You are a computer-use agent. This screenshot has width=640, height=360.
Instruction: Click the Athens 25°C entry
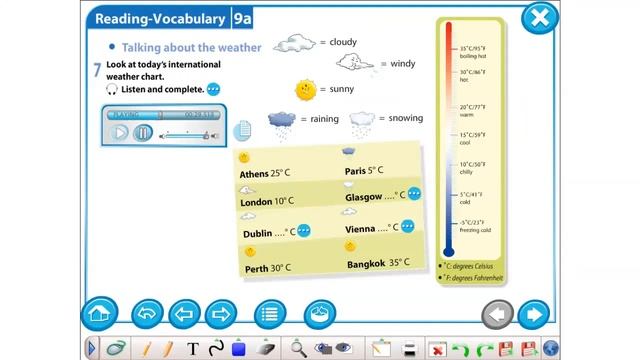pos(264,173)
